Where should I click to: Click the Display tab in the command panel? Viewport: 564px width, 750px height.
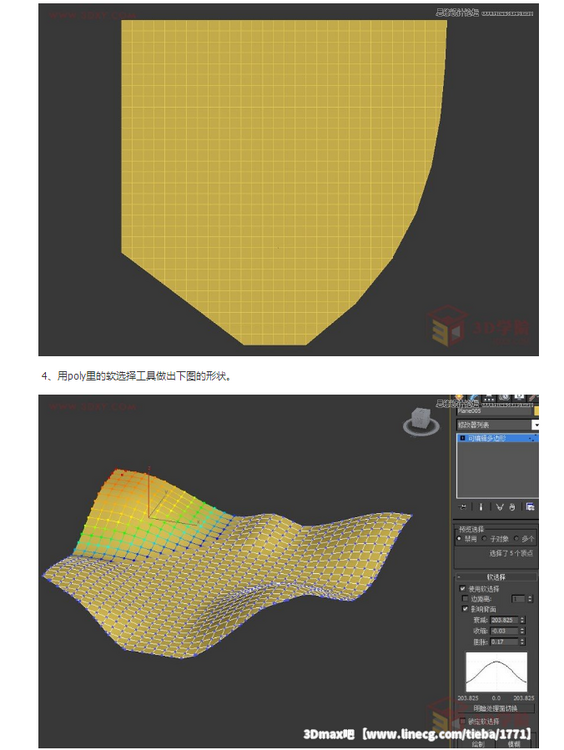pos(519,398)
